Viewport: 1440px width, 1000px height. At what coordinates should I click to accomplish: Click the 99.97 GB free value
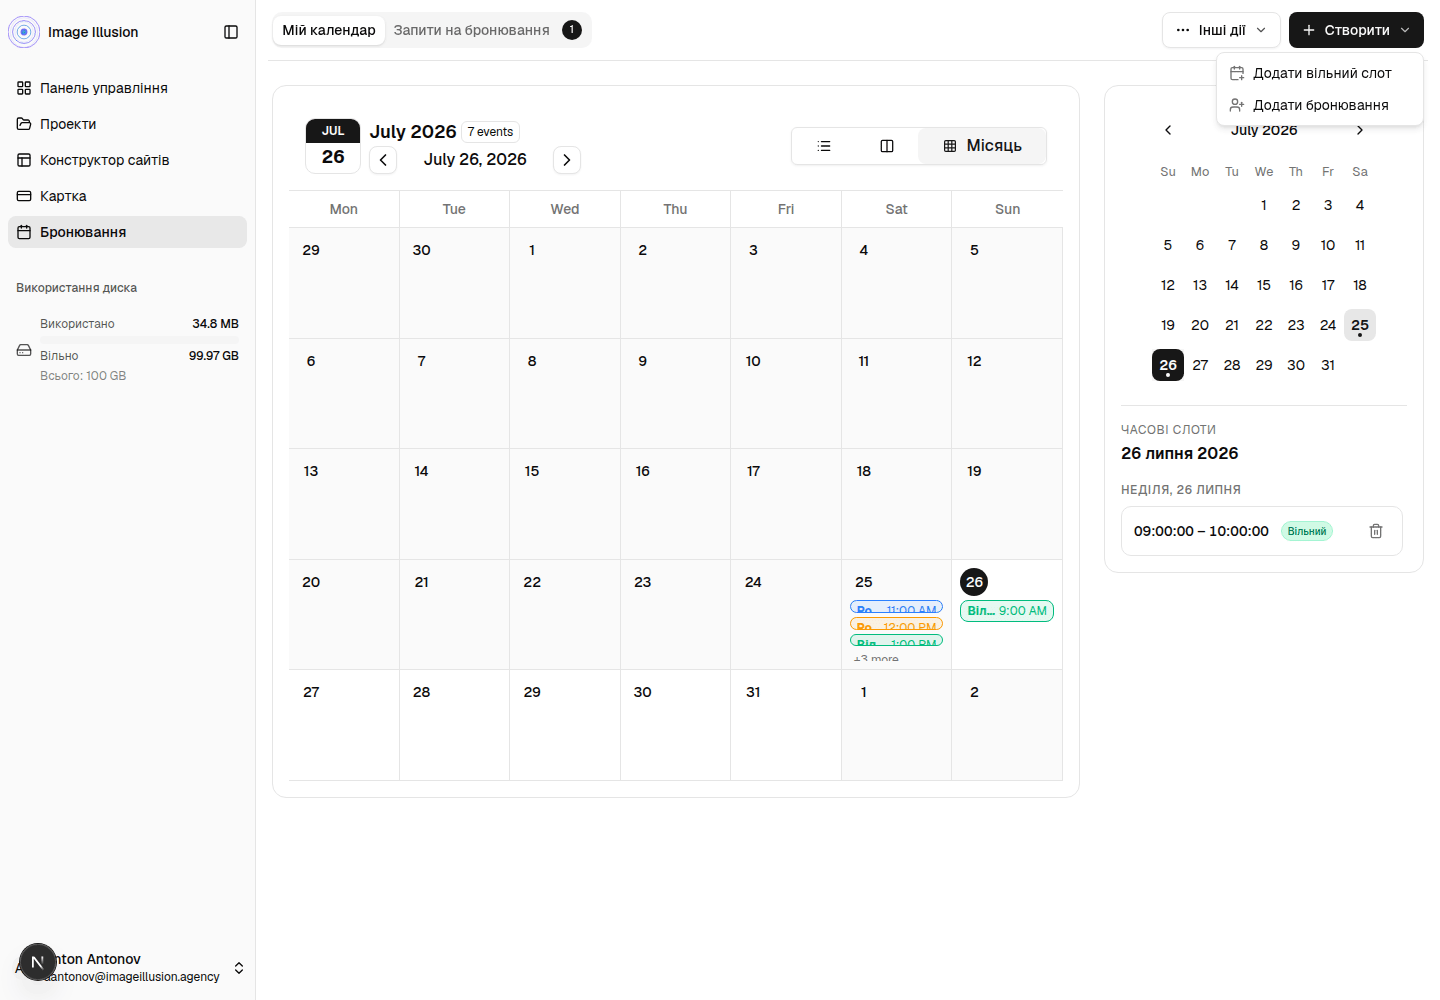tap(214, 356)
